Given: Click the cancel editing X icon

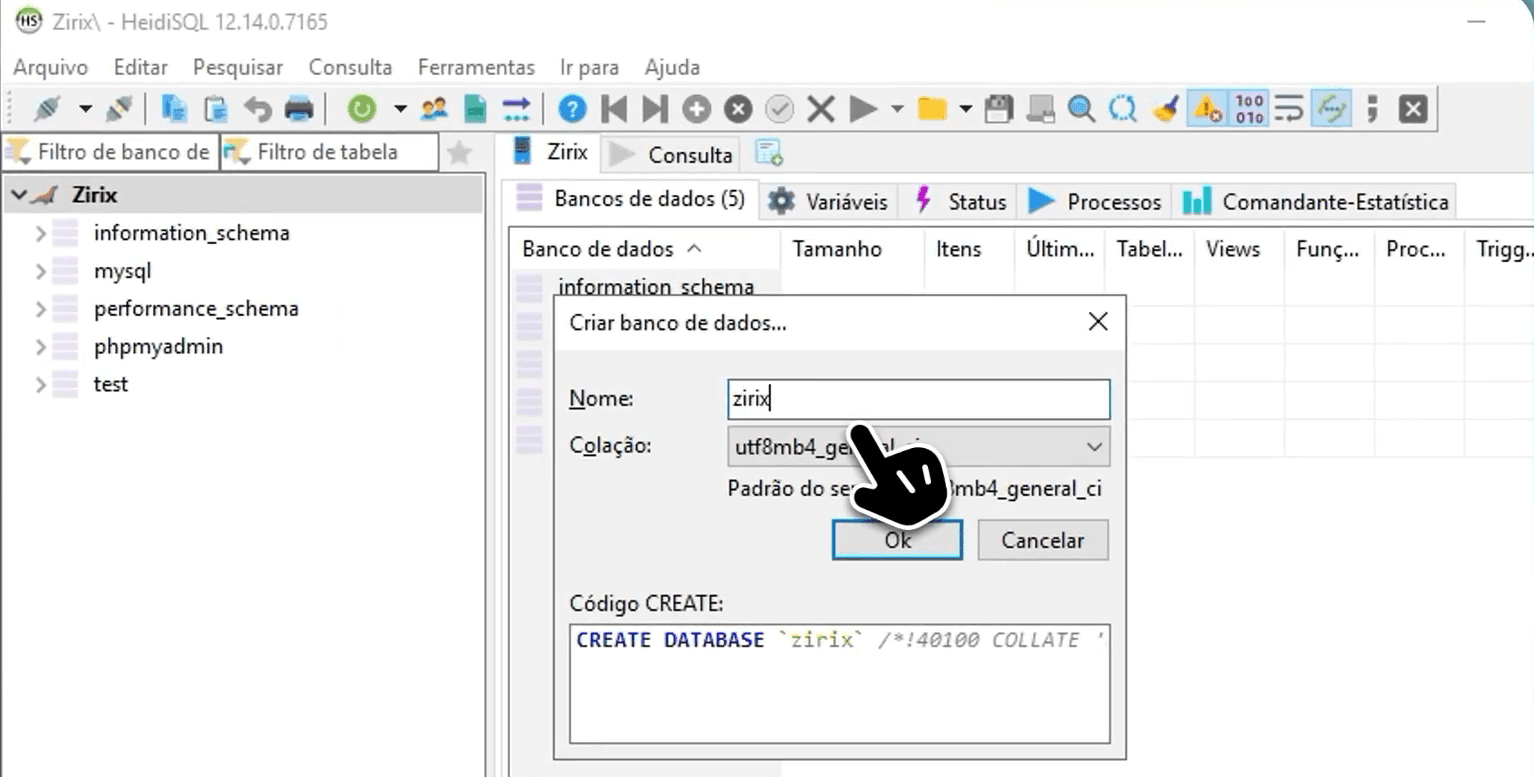Looking at the screenshot, I should tap(821, 108).
